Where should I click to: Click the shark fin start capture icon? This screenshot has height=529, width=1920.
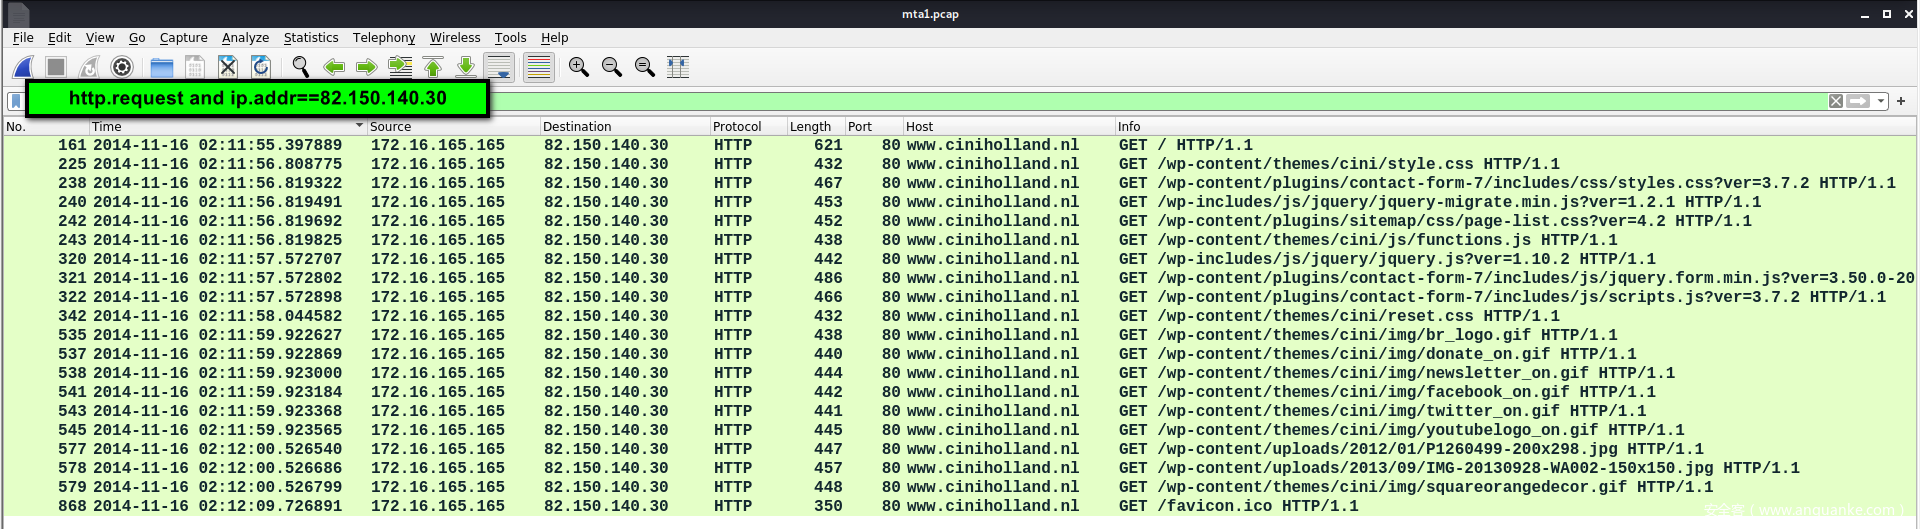[x=24, y=67]
